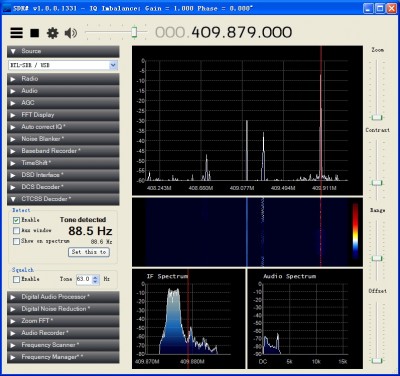Toggle the Show on spectrum checkbox
The height and width of the screenshot is (376, 400).
point(16,241)
